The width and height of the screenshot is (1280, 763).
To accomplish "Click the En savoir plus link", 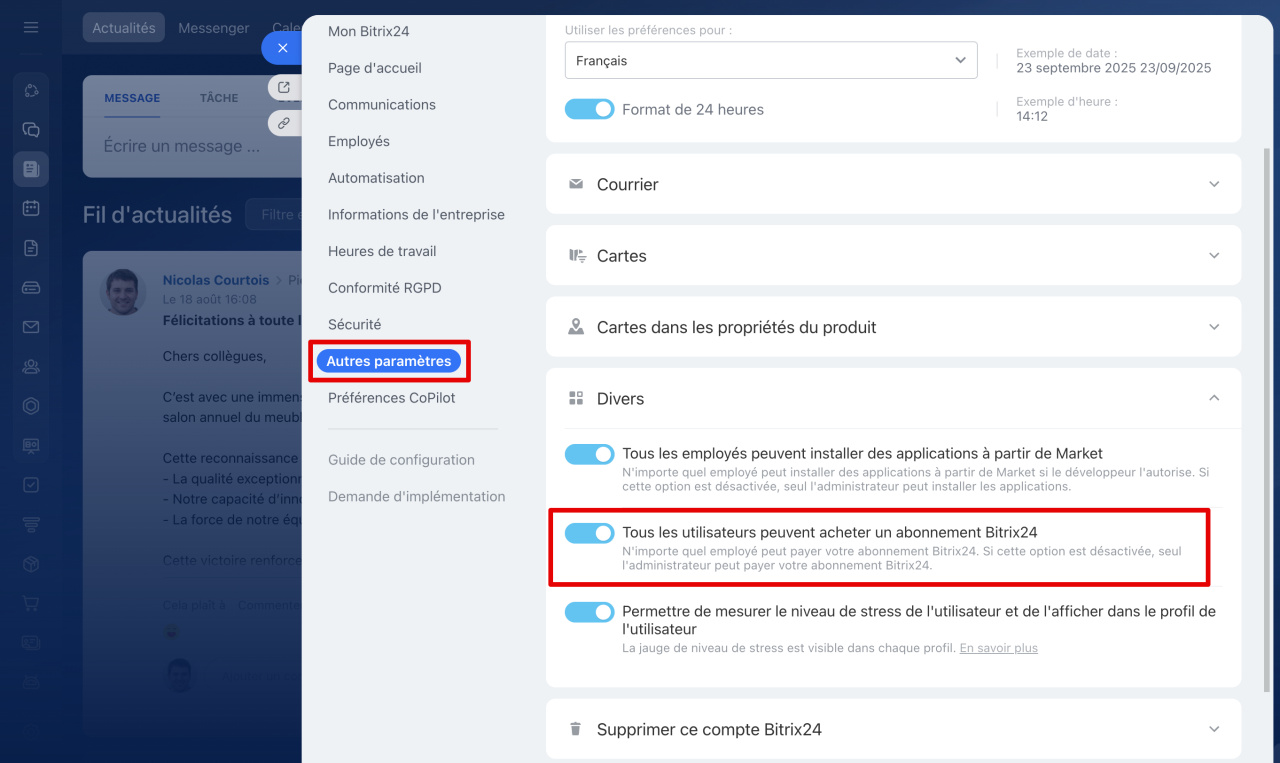I will (x=998, y=648).
